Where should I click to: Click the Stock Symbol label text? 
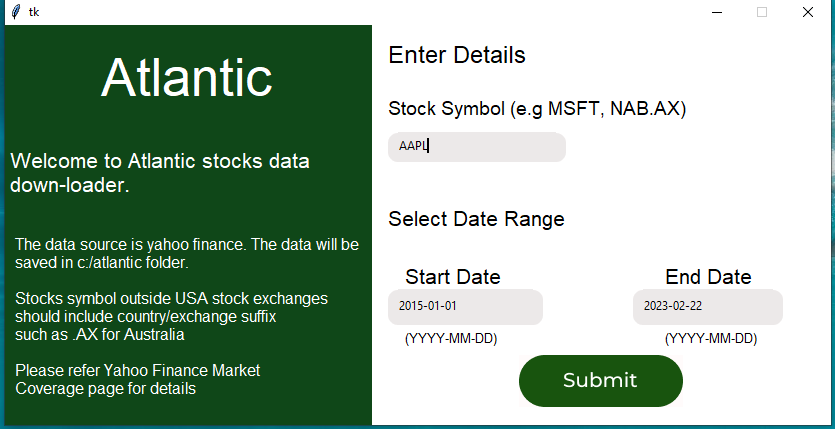537,108
